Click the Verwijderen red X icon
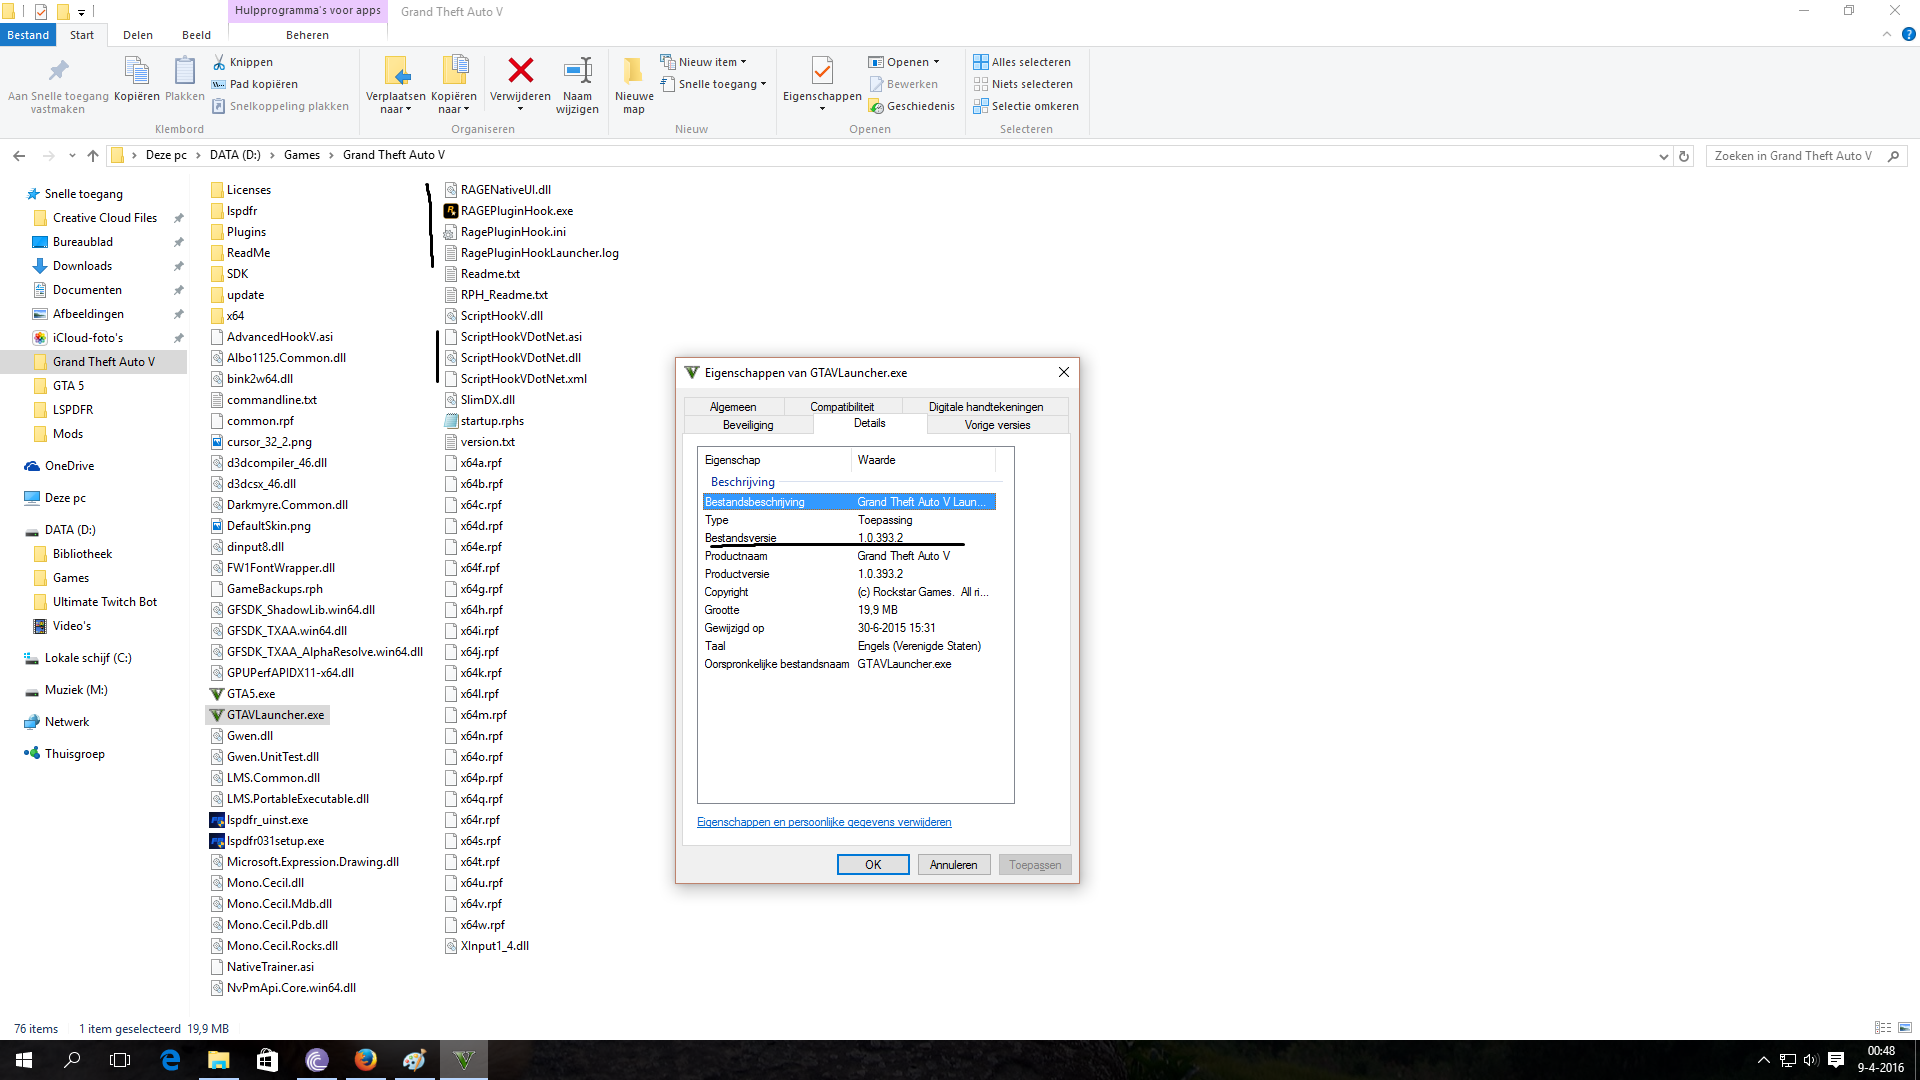Image resolution: width=1920 pixels, height=1080 pixels. pos(520,71)
